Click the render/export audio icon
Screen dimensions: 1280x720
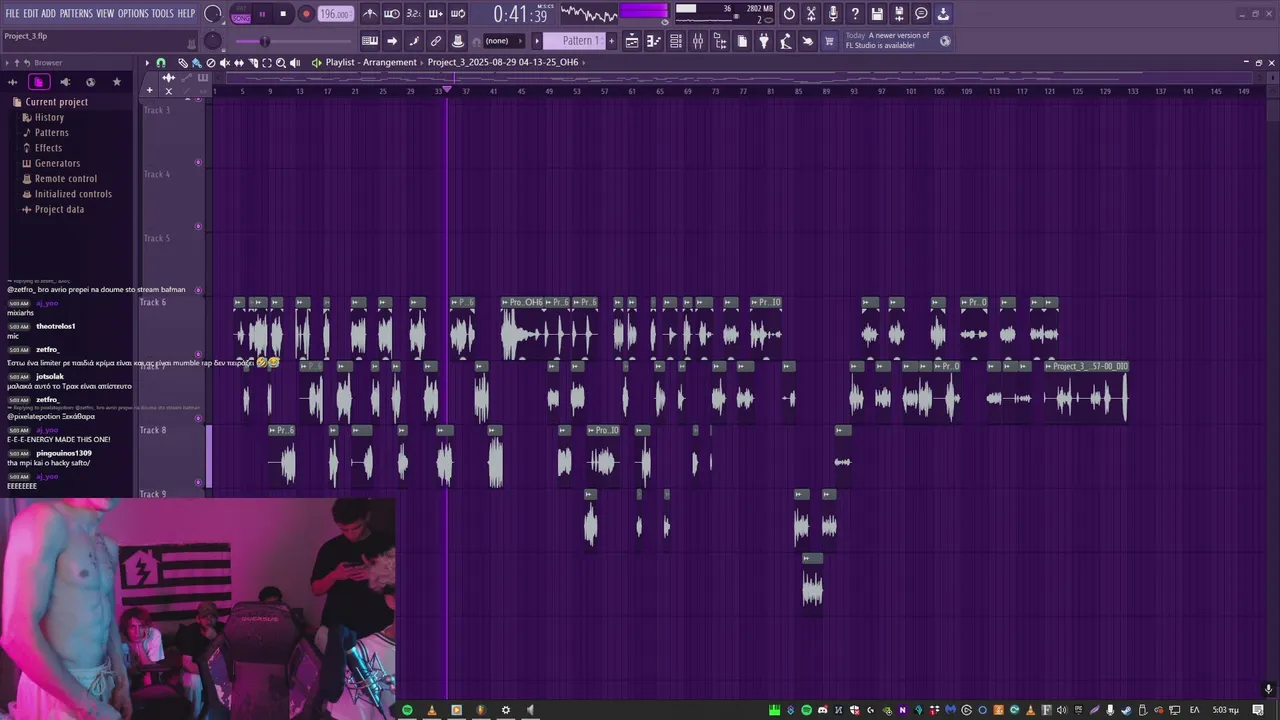(899, 14)
